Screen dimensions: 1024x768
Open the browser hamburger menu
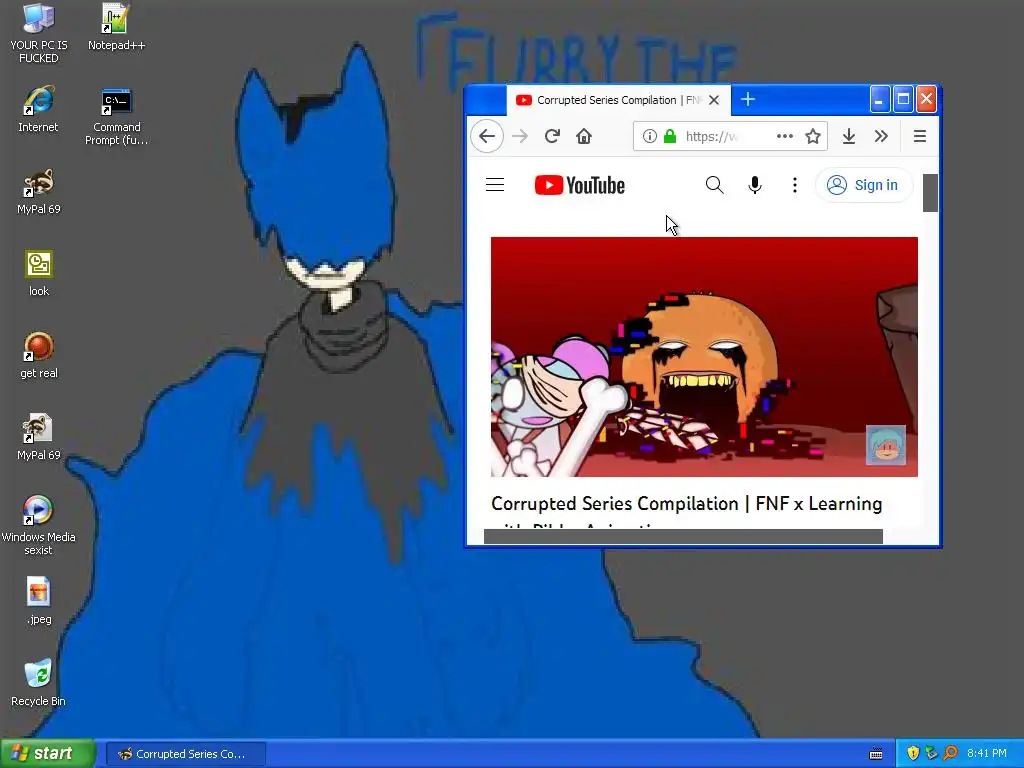[920, 136]
